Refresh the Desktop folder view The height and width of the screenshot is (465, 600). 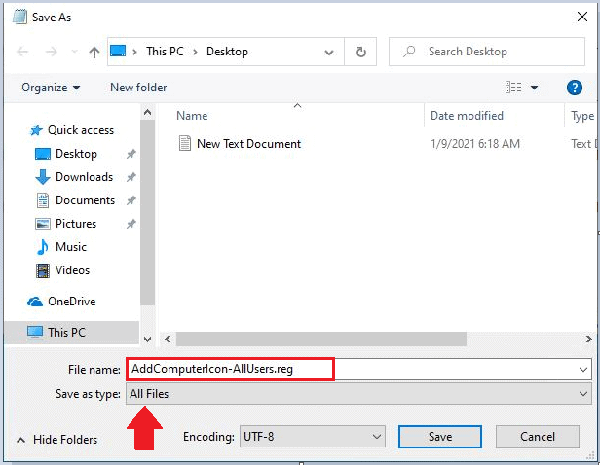click(360, 52)
